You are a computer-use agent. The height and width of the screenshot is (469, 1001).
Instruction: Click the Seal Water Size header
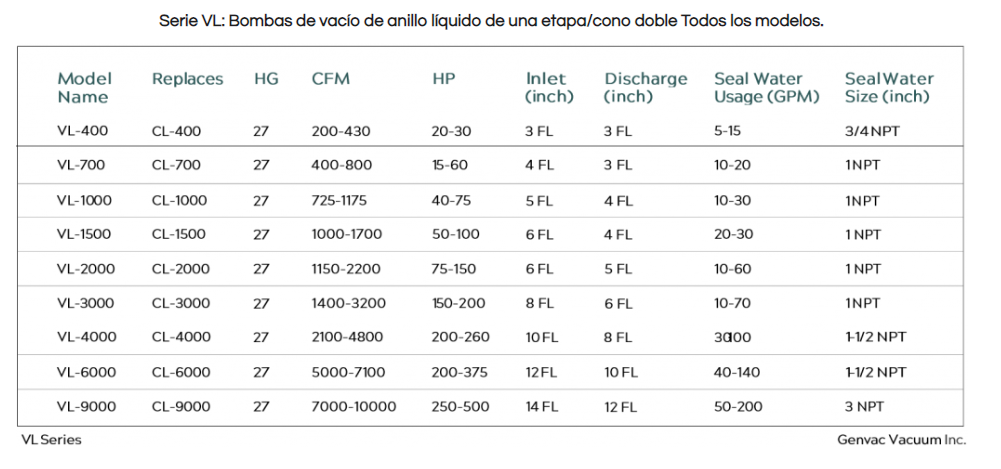(889, 88)
